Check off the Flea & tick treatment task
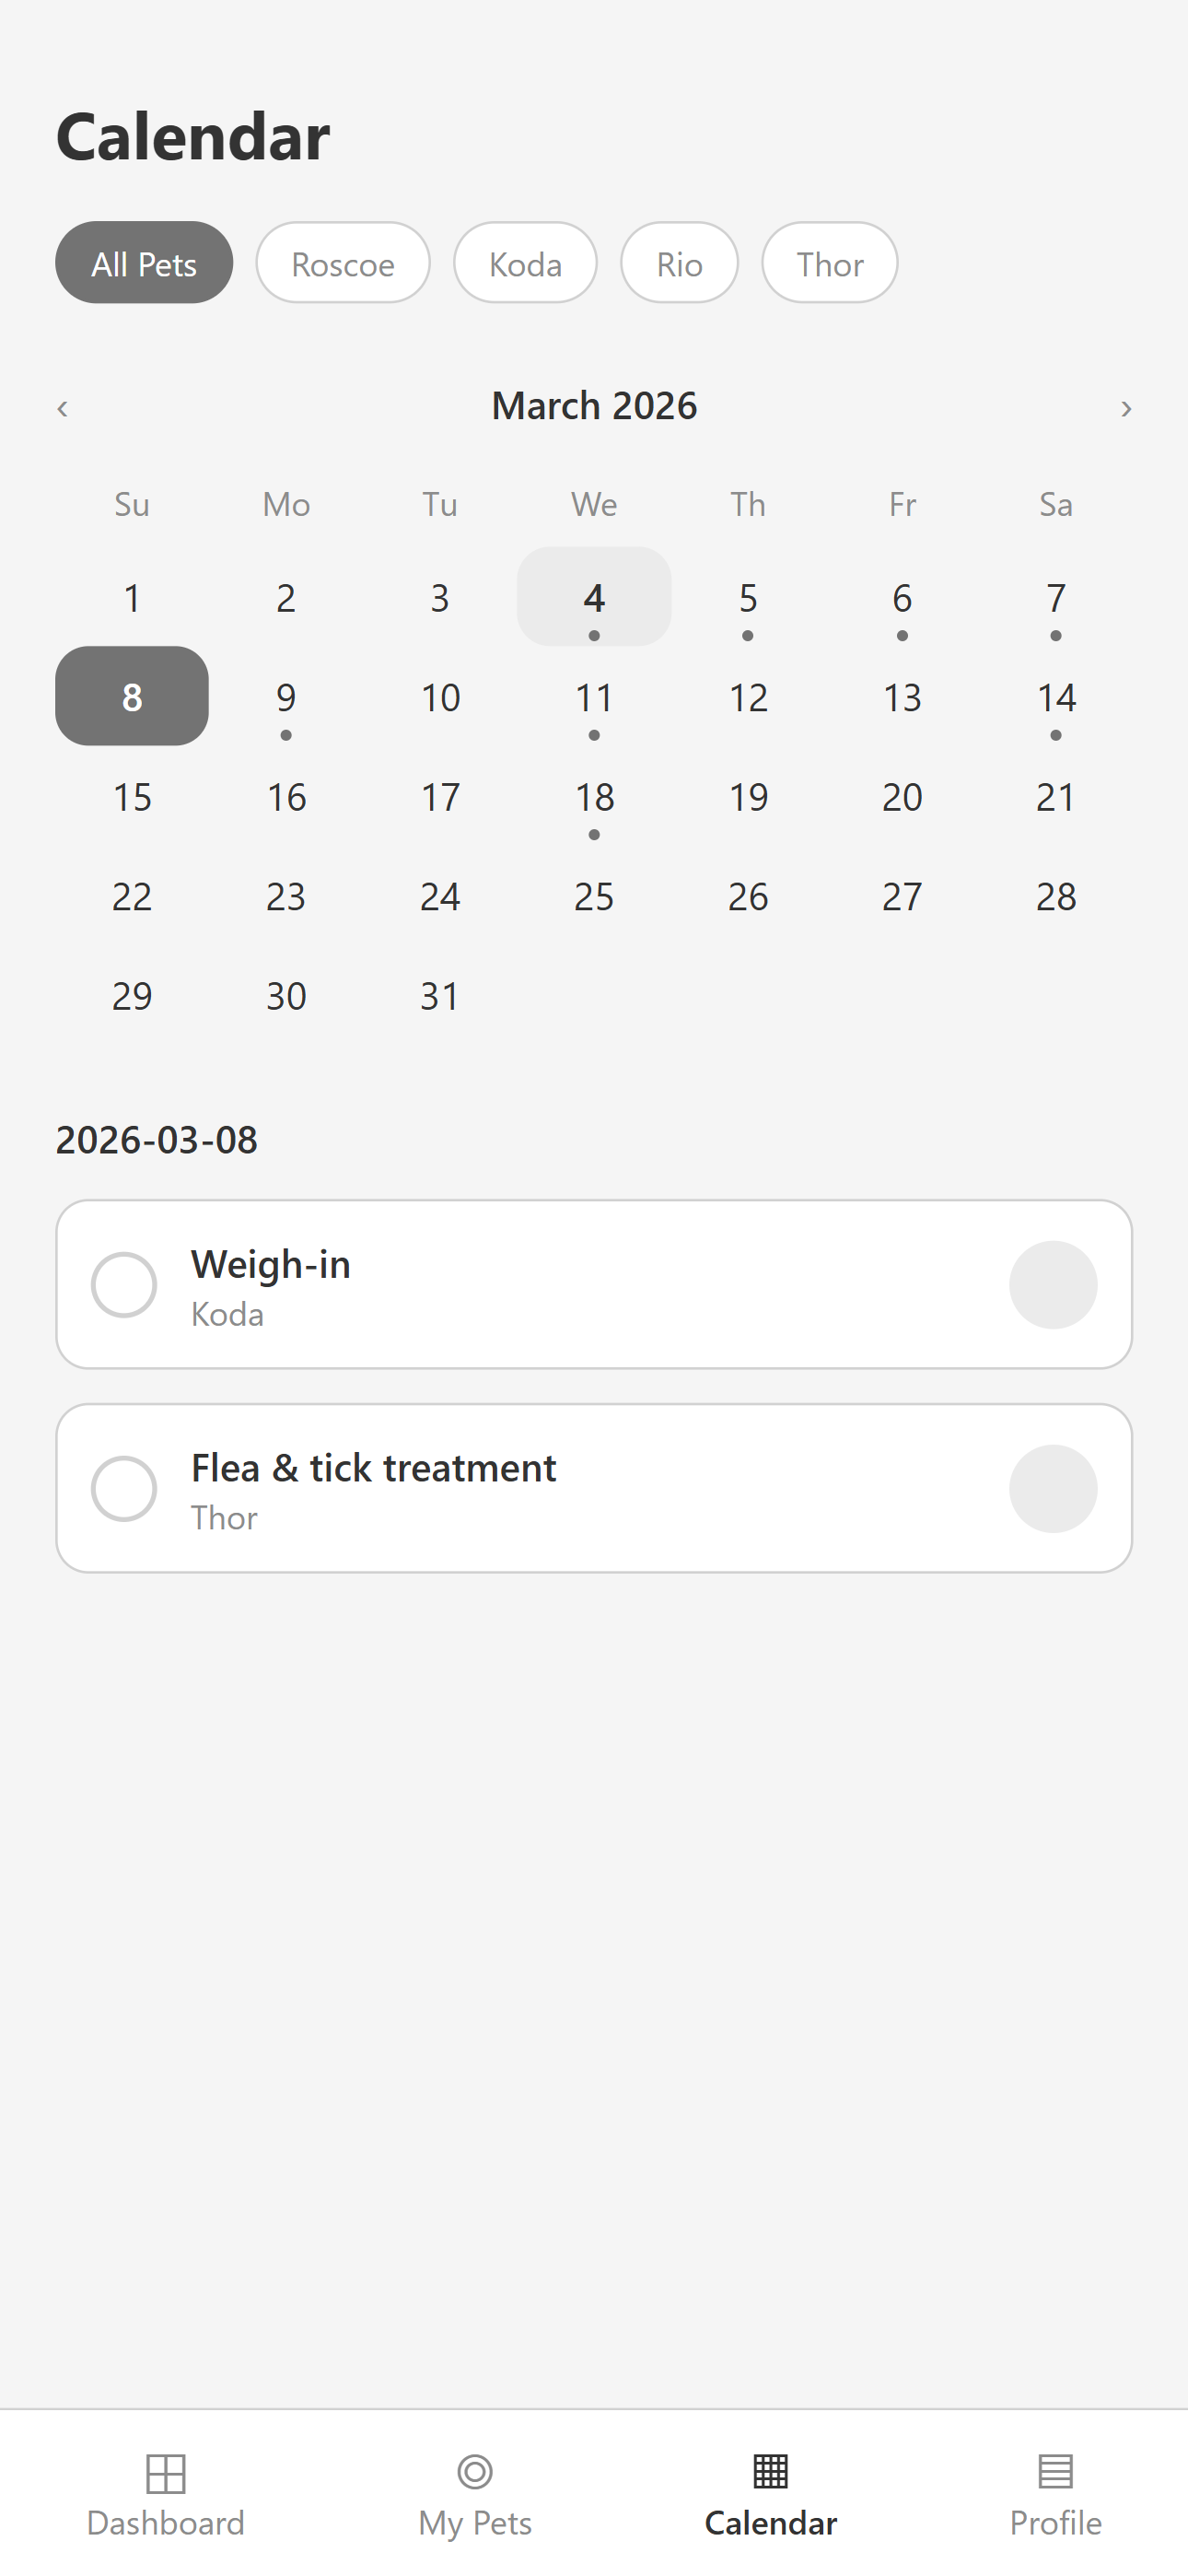The height and width of the screenshot is (2576, 1188). [124, 1489]
